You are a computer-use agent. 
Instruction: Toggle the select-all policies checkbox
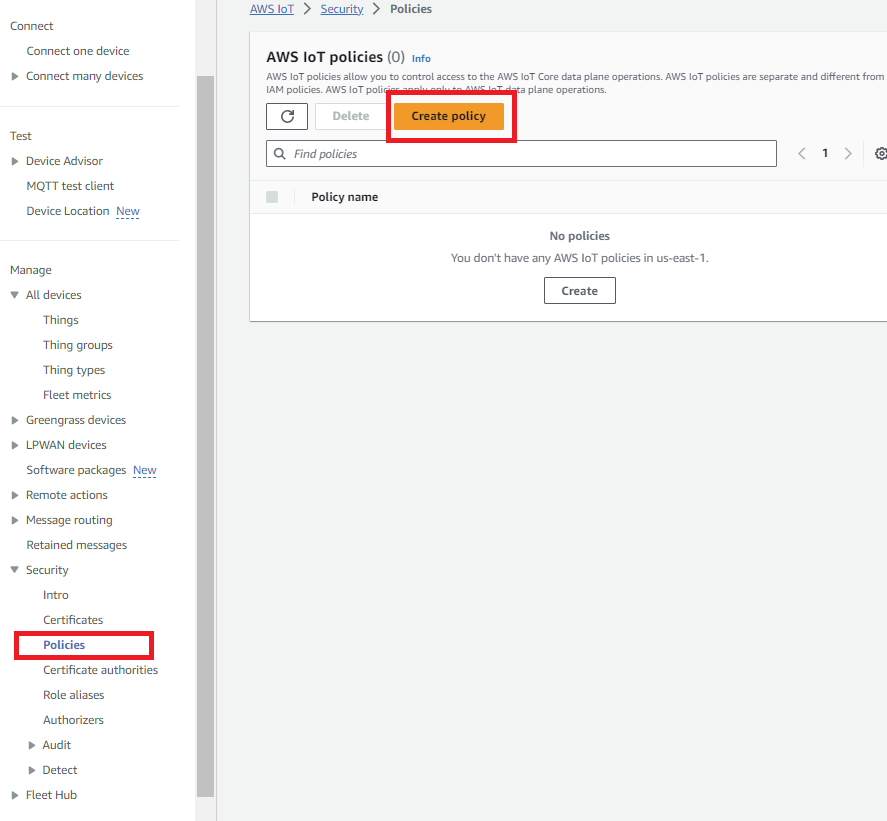click(x=272, y=197)
